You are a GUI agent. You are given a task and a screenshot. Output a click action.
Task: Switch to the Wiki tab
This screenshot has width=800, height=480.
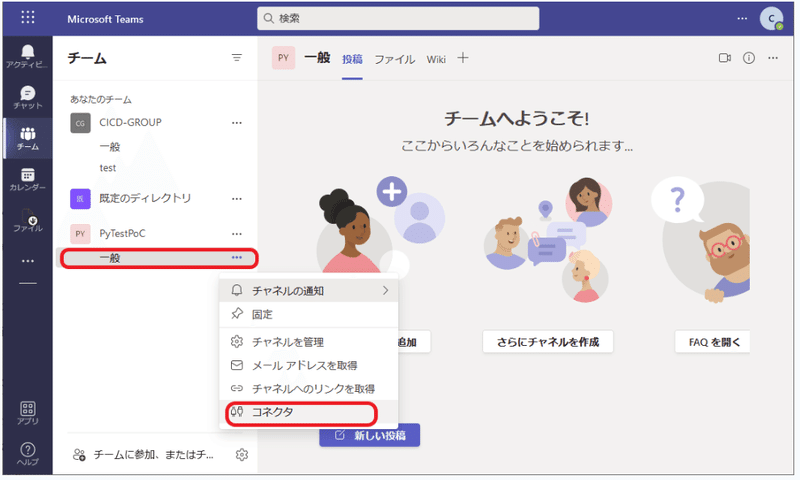click(436, 59)
